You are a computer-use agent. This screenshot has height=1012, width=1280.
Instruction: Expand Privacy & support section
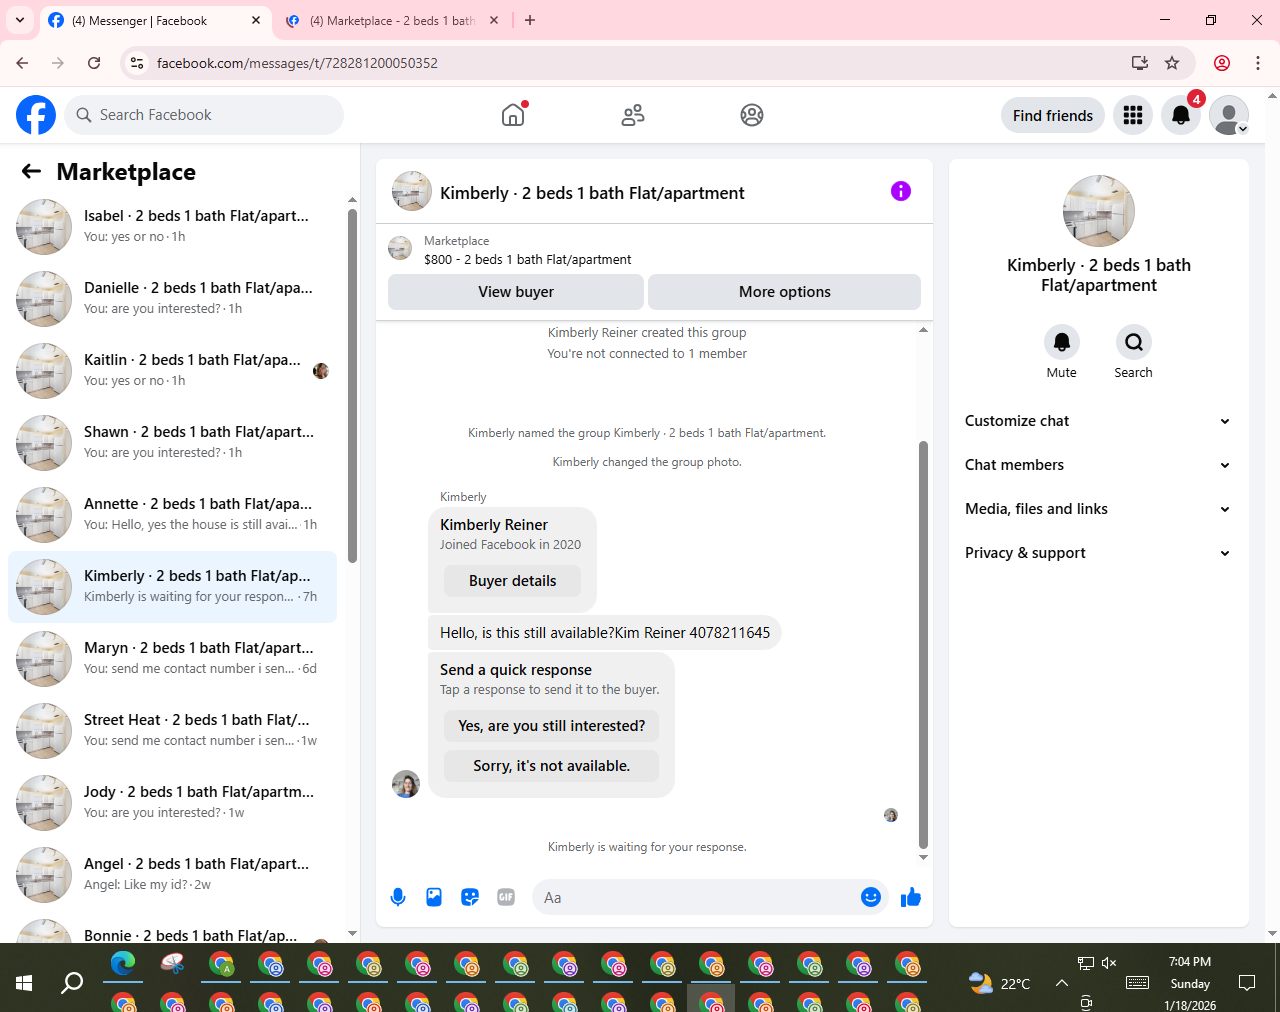point(1098,553)
